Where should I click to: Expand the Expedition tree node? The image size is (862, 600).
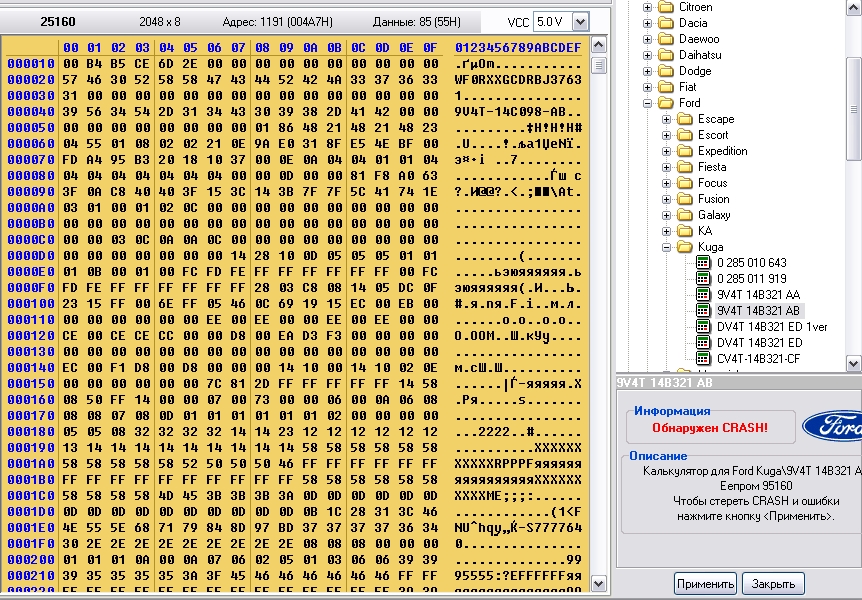pos(667,151)
